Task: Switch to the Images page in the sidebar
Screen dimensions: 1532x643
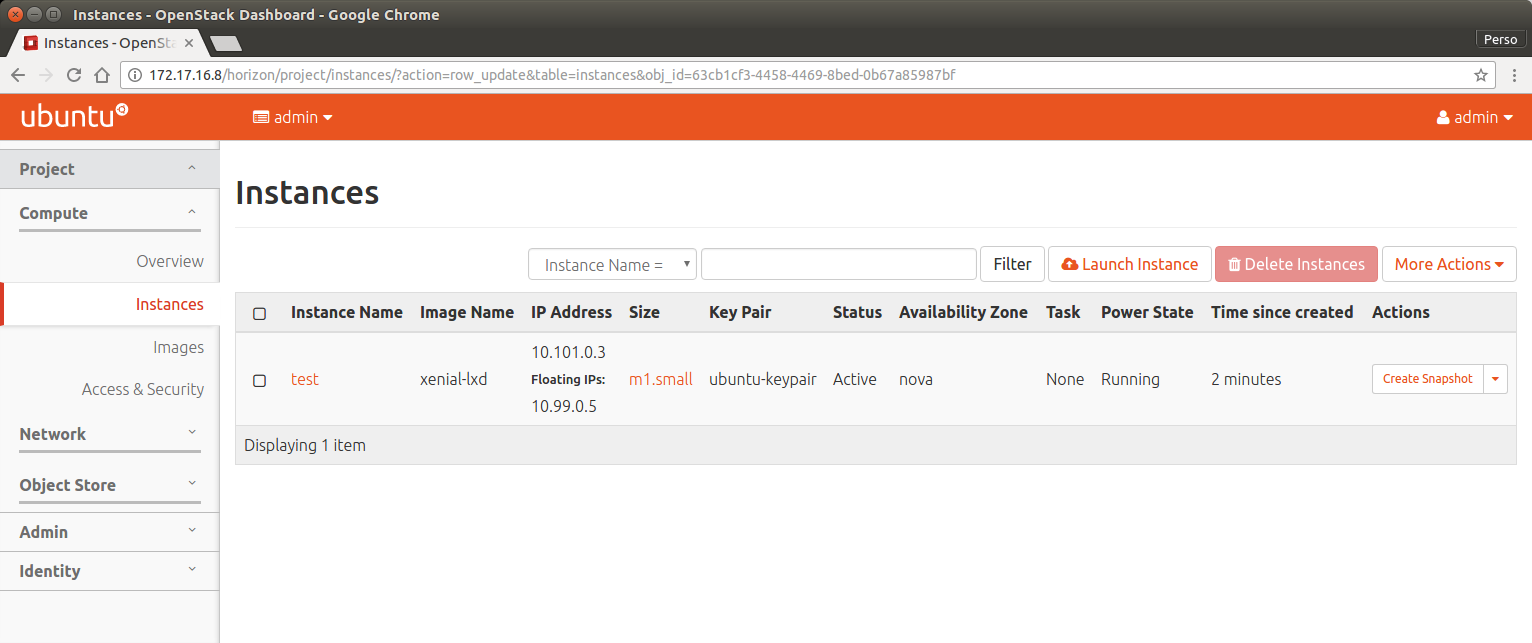Action: coord(178,347)
